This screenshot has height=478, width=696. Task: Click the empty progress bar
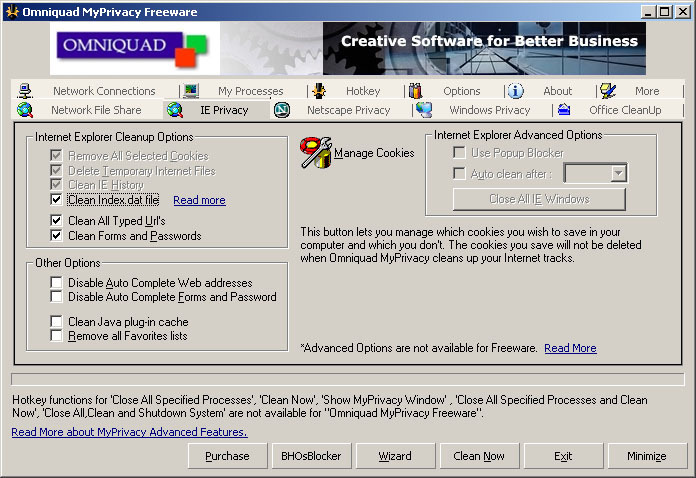[348, 379]
